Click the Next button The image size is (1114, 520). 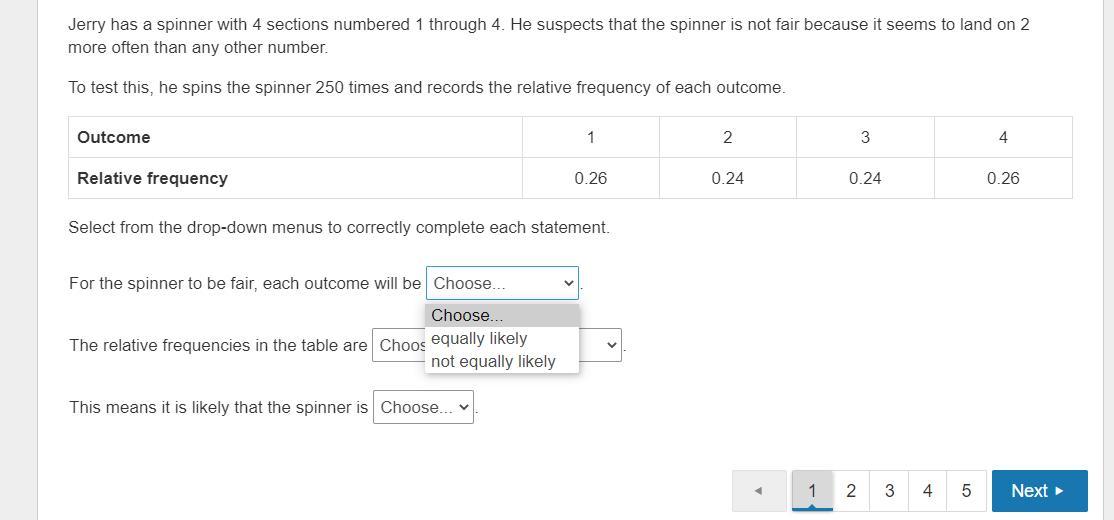click(1039, 491)
